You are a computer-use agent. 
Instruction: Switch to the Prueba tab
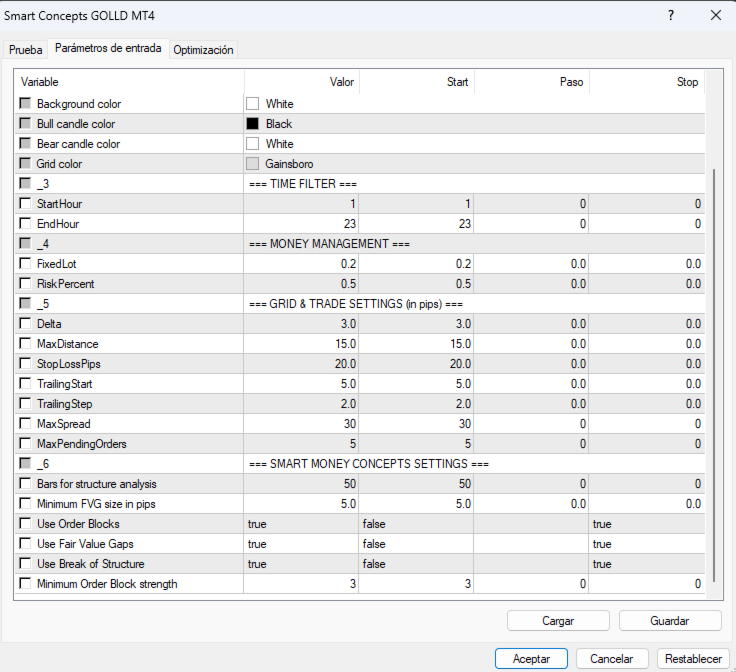click(25, 50)
